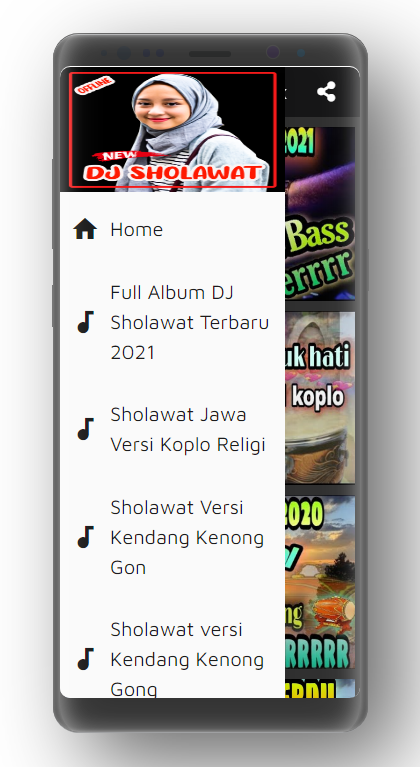Open the Home menu item
Image resolution: width=420 pixels, height=767 pixels.
(x=172, y=229)
